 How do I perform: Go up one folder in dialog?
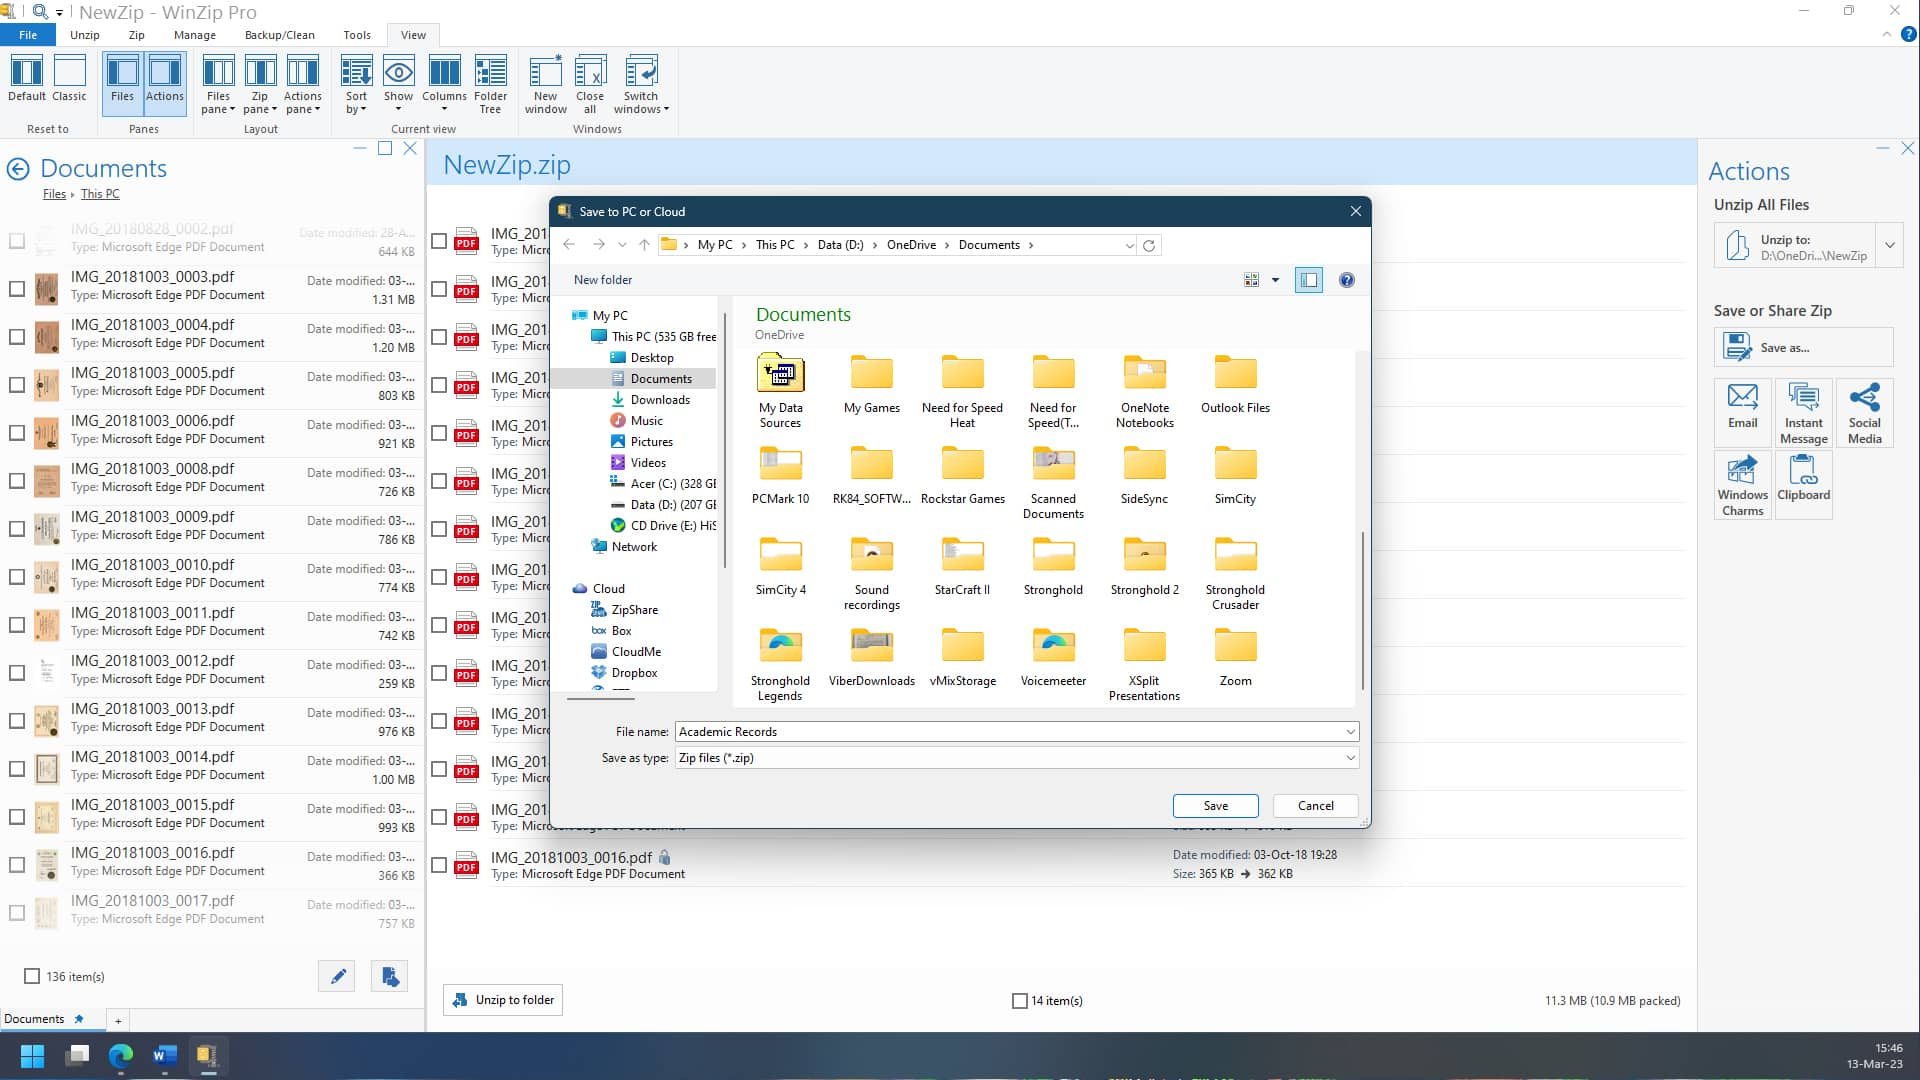(x=644, y=245)
